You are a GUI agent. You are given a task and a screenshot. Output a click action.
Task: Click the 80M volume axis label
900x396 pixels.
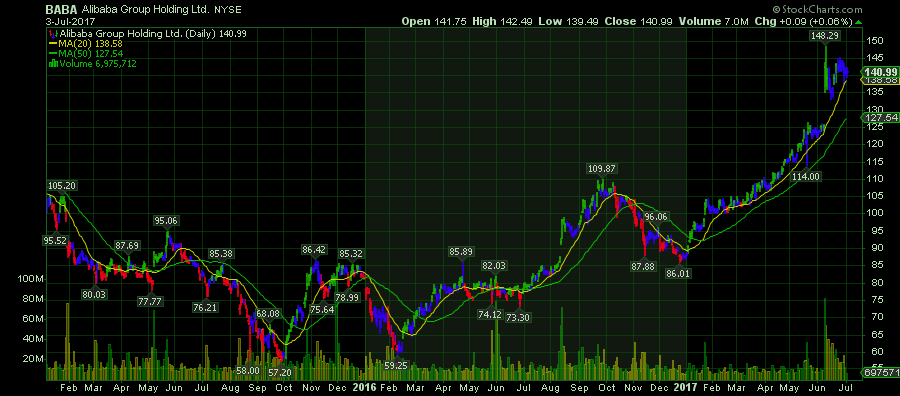[34, 299]
